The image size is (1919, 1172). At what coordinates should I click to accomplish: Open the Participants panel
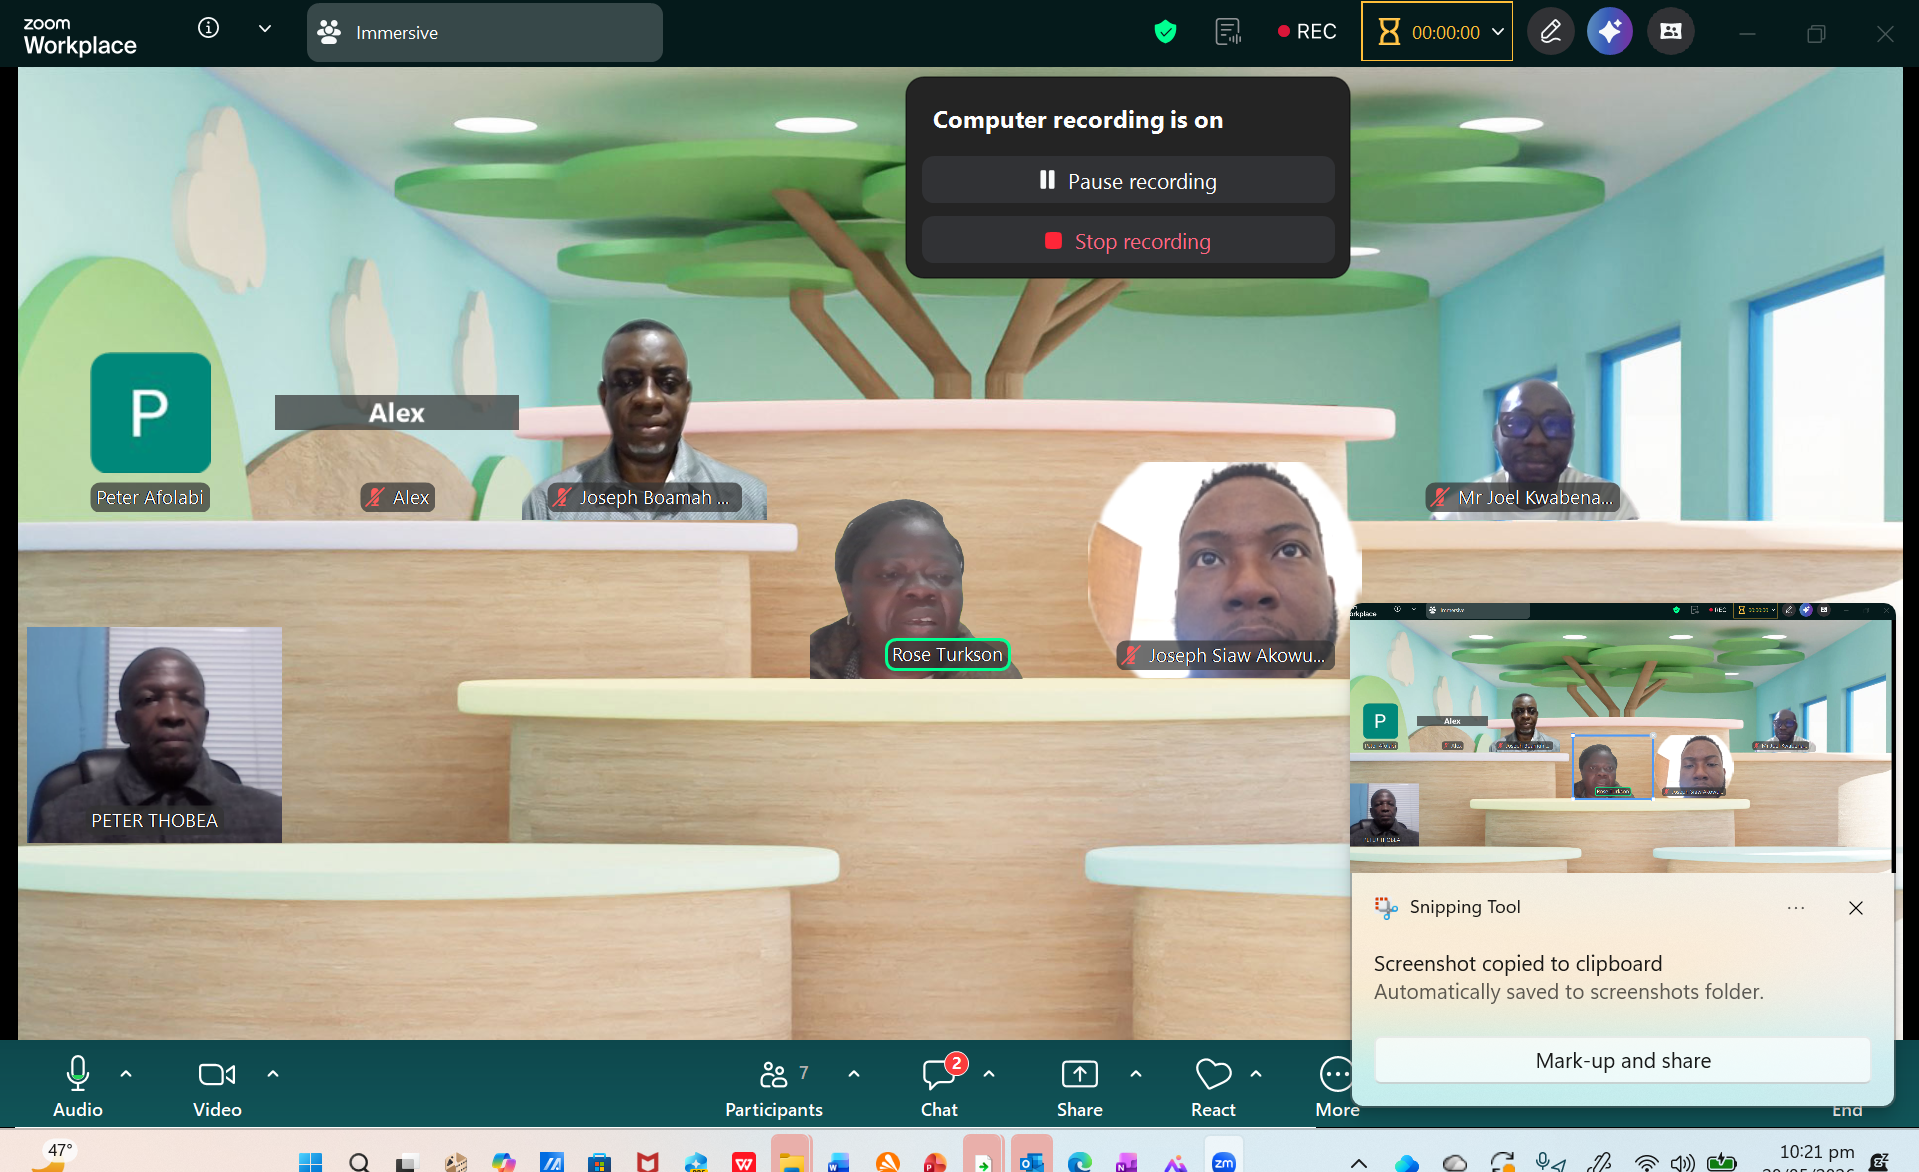click(774, 1086)
